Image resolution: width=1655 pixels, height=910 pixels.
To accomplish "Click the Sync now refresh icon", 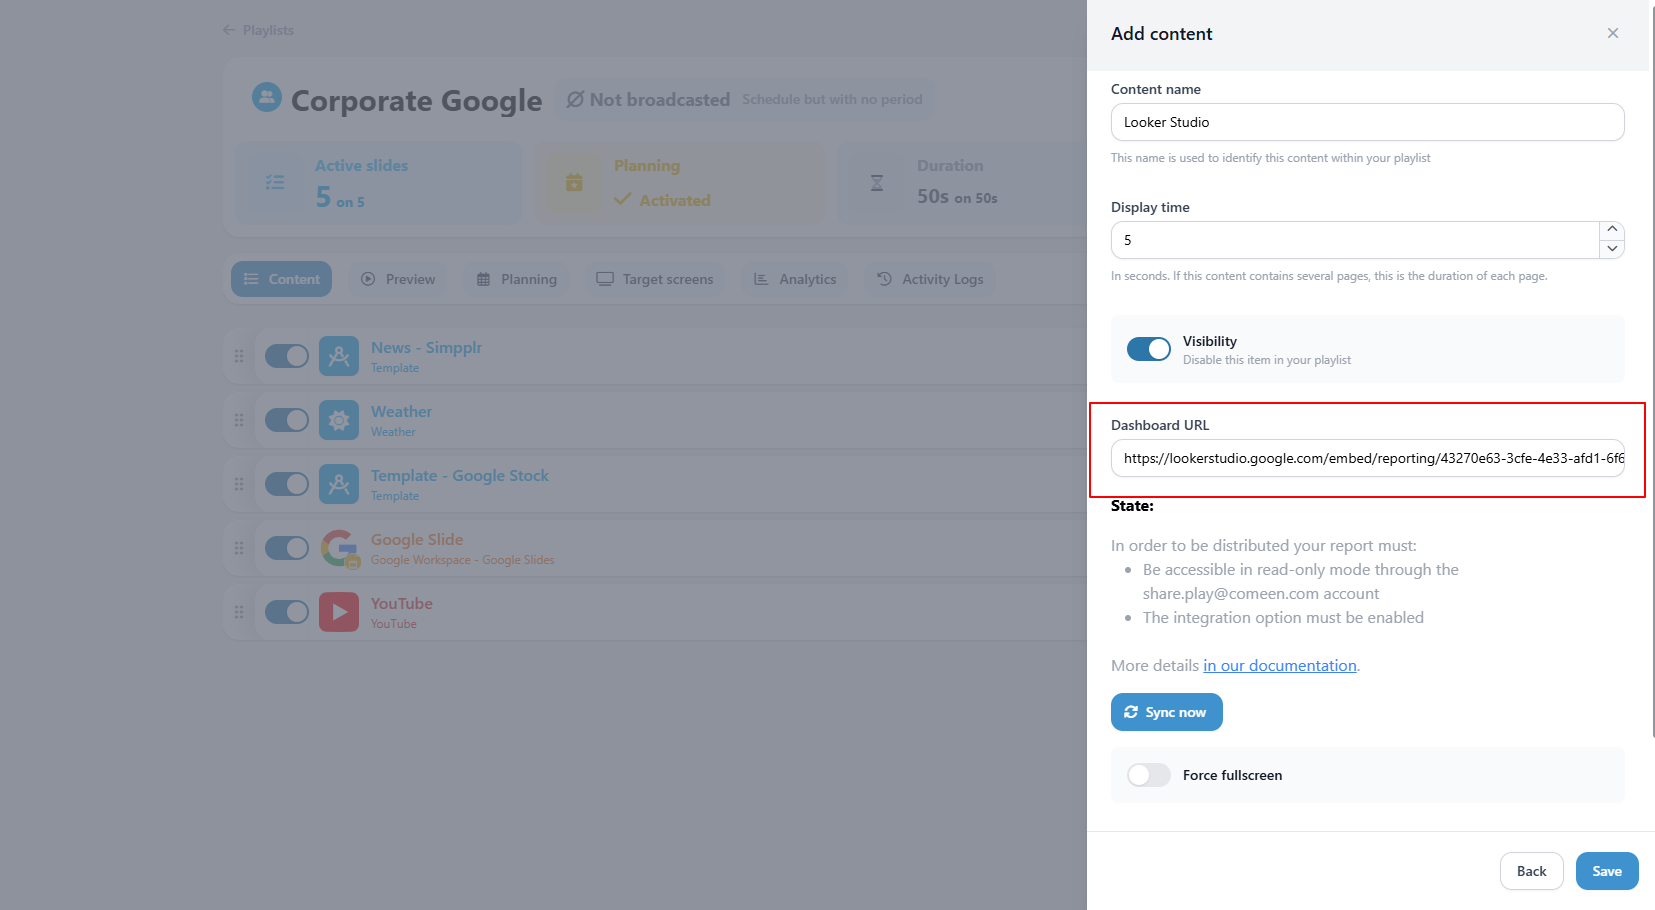I will pos(1131,712).
